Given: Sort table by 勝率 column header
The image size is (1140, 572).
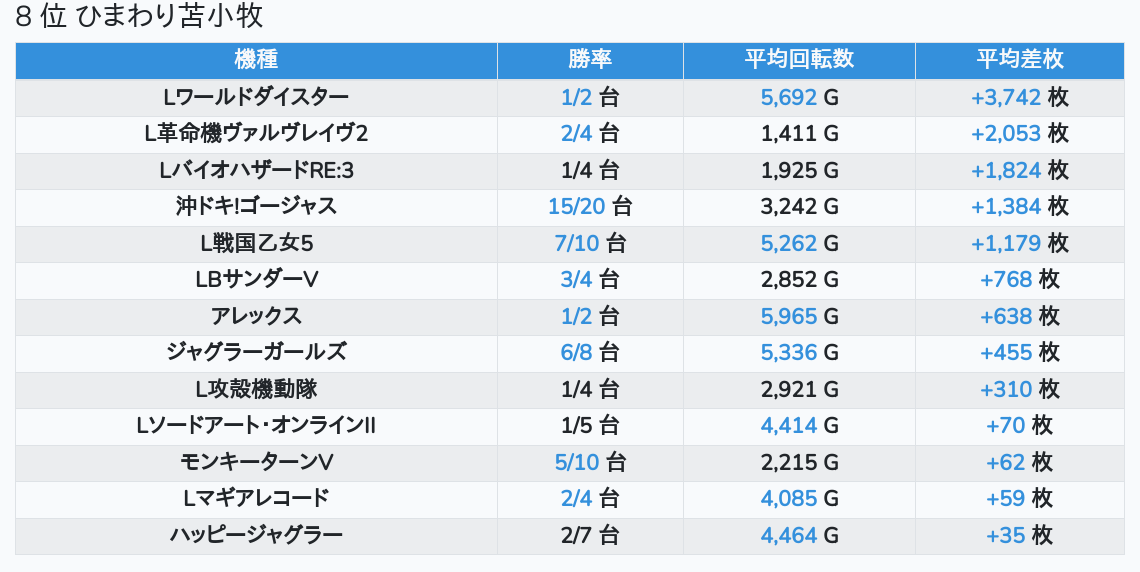Looking at the screenshot, I should click(x=590, y=60).
